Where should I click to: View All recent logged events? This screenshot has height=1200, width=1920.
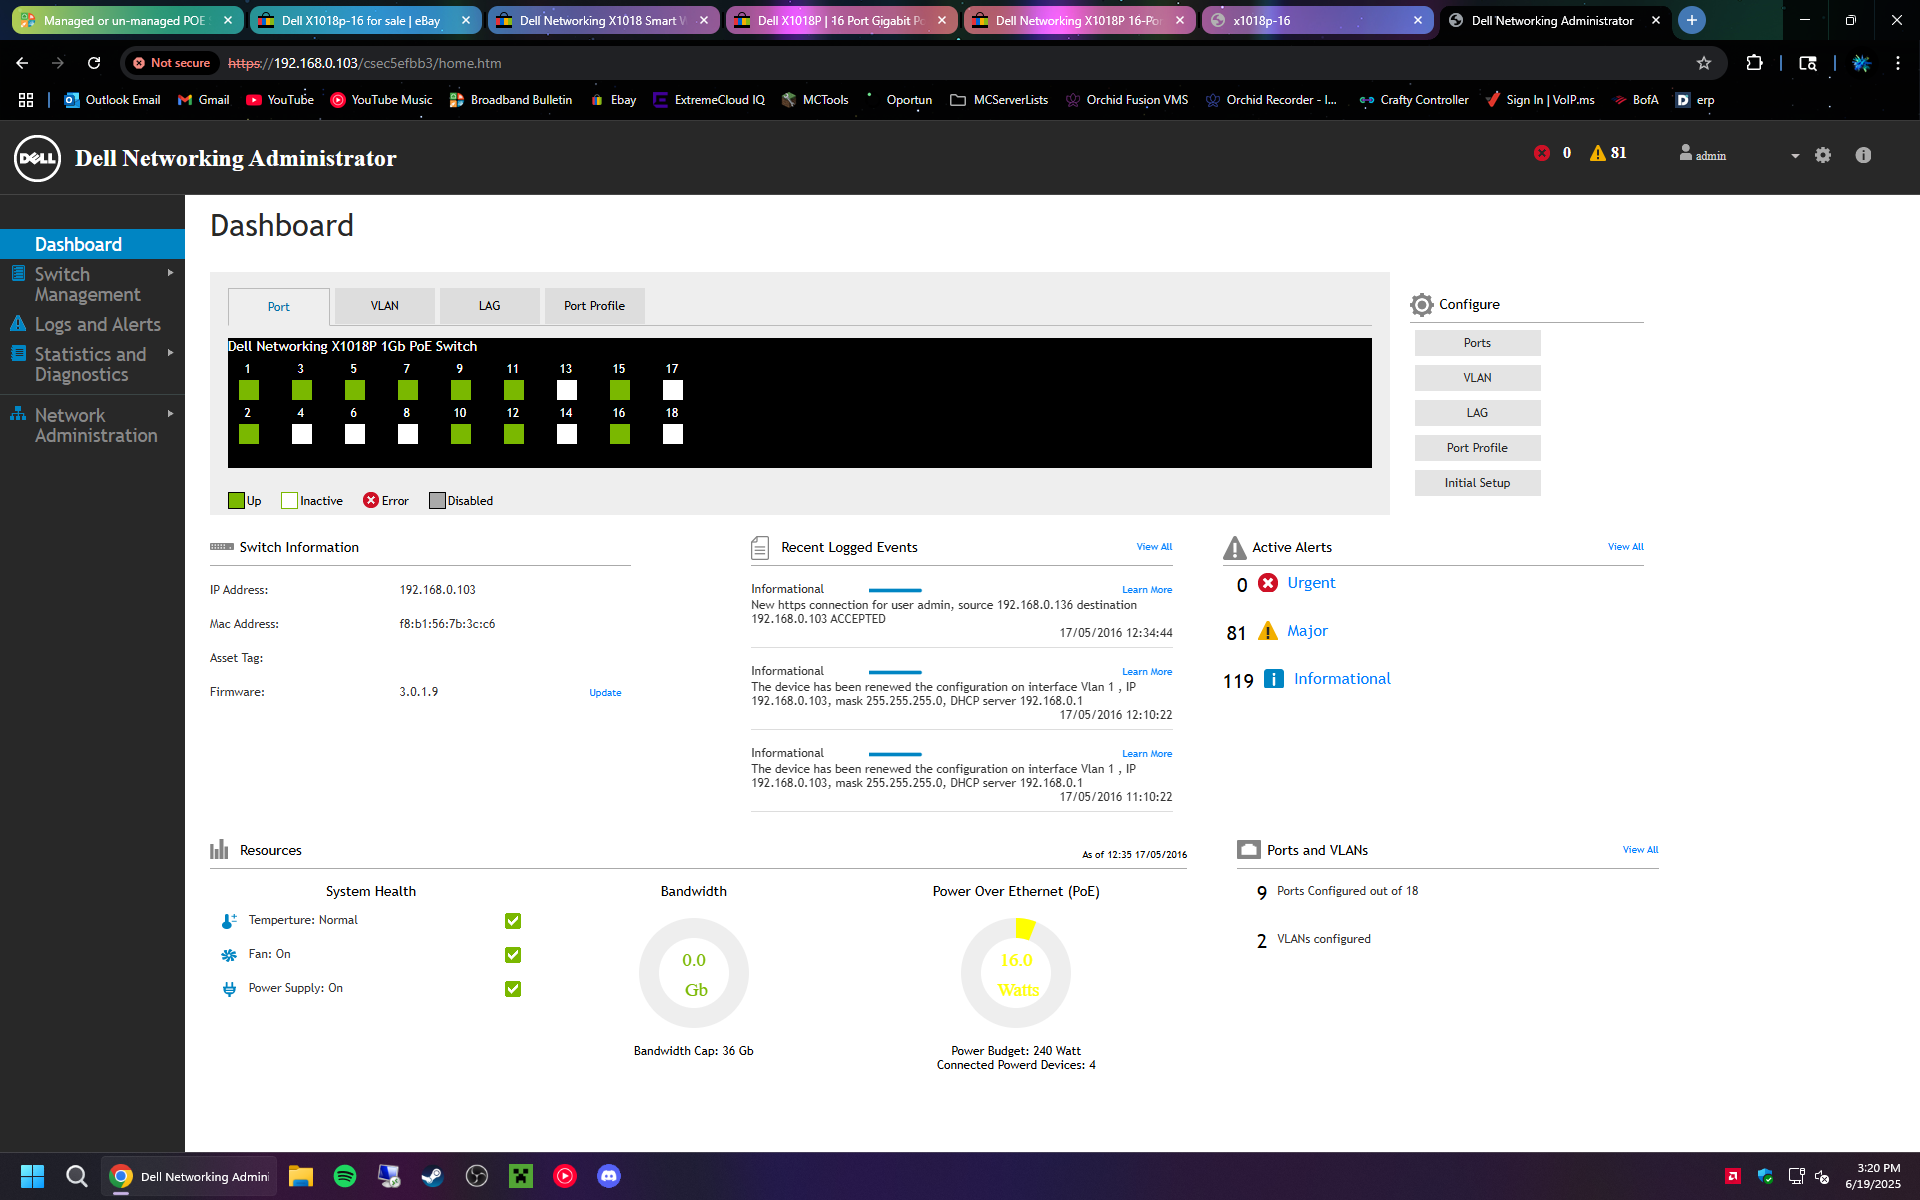click(x=1154, y=547)
